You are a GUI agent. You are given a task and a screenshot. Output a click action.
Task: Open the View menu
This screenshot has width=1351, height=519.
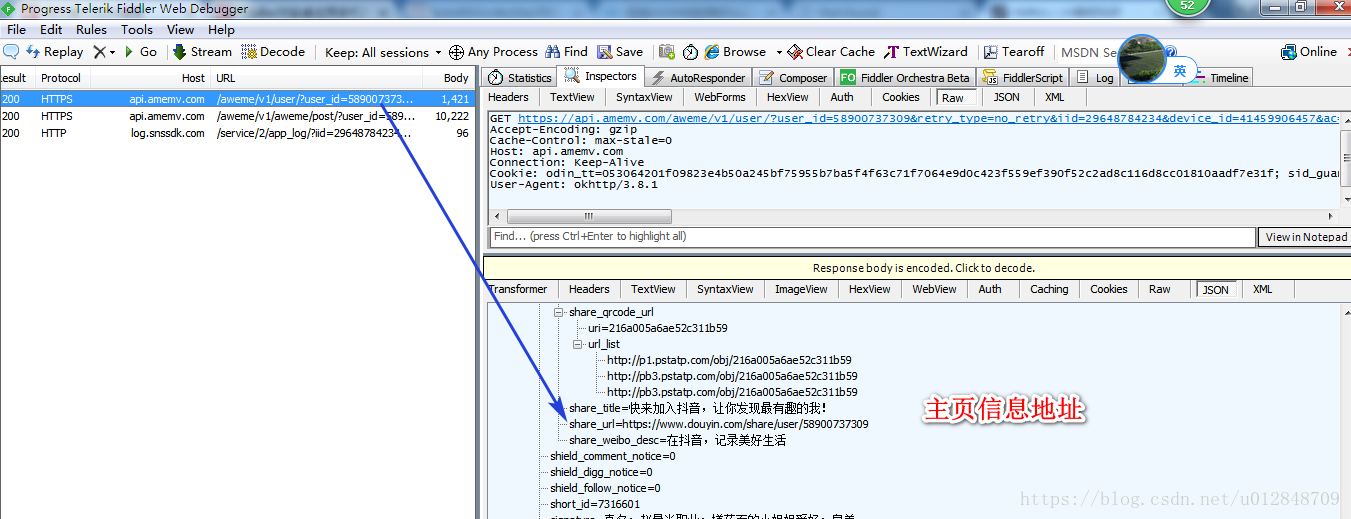[x=181, y=30]
